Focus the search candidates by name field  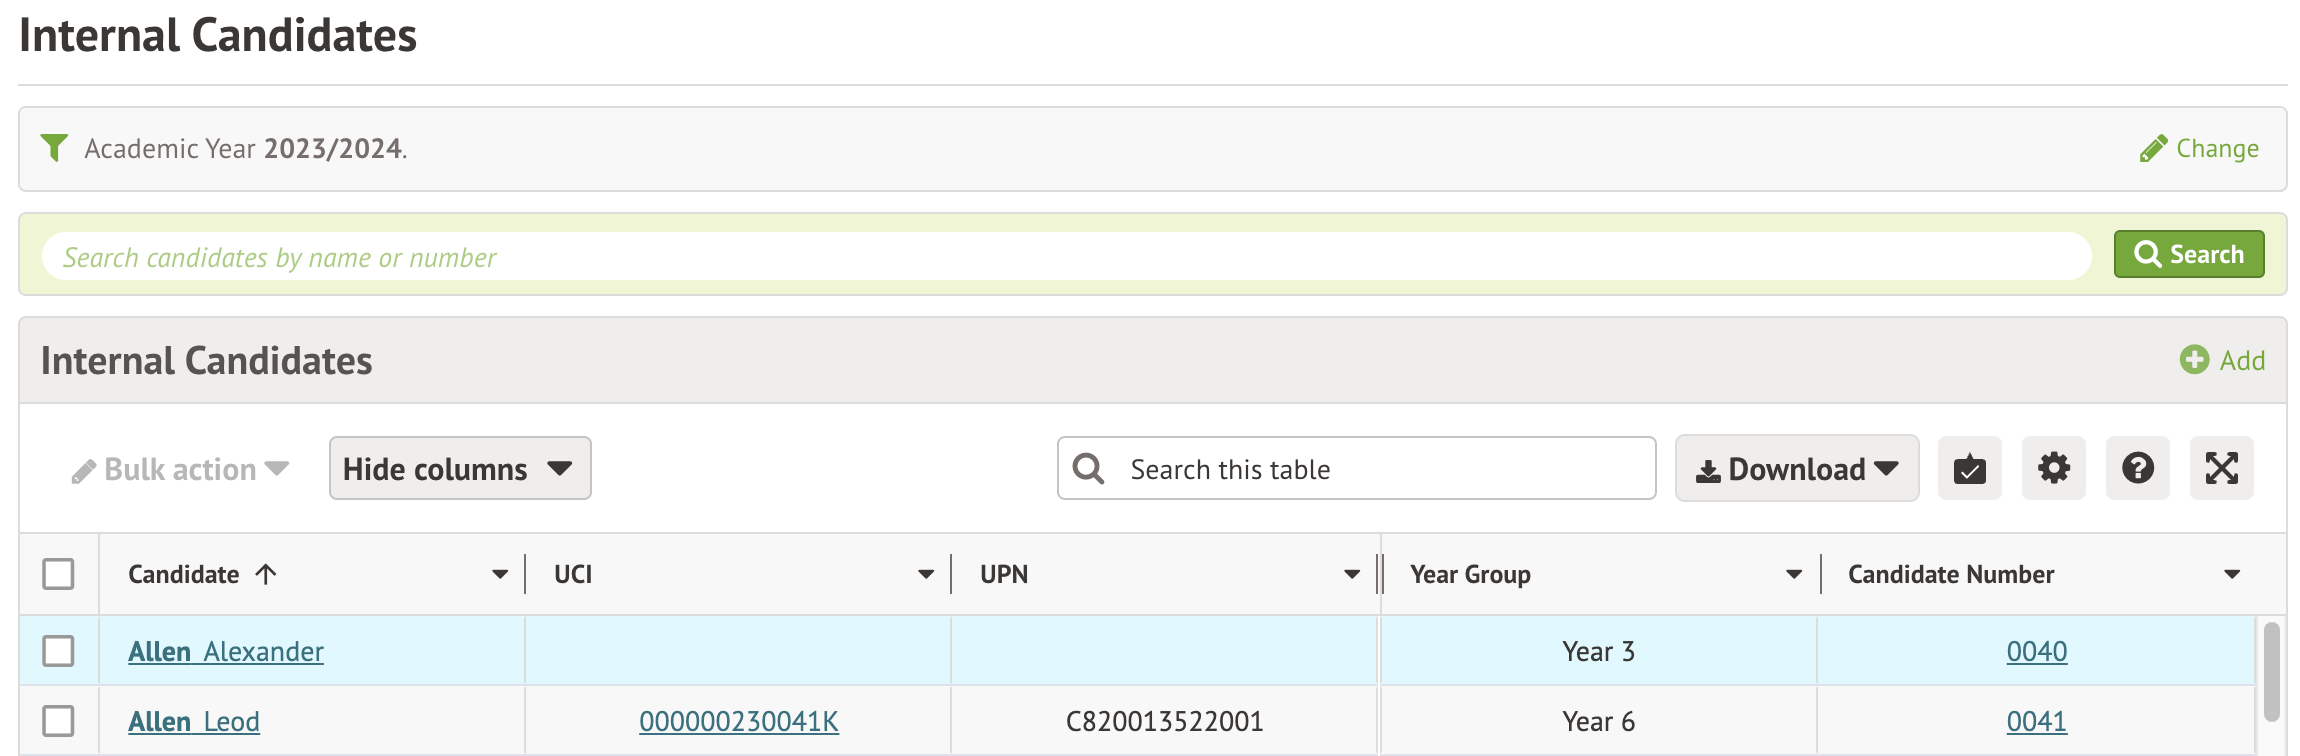pos(1066,257)
